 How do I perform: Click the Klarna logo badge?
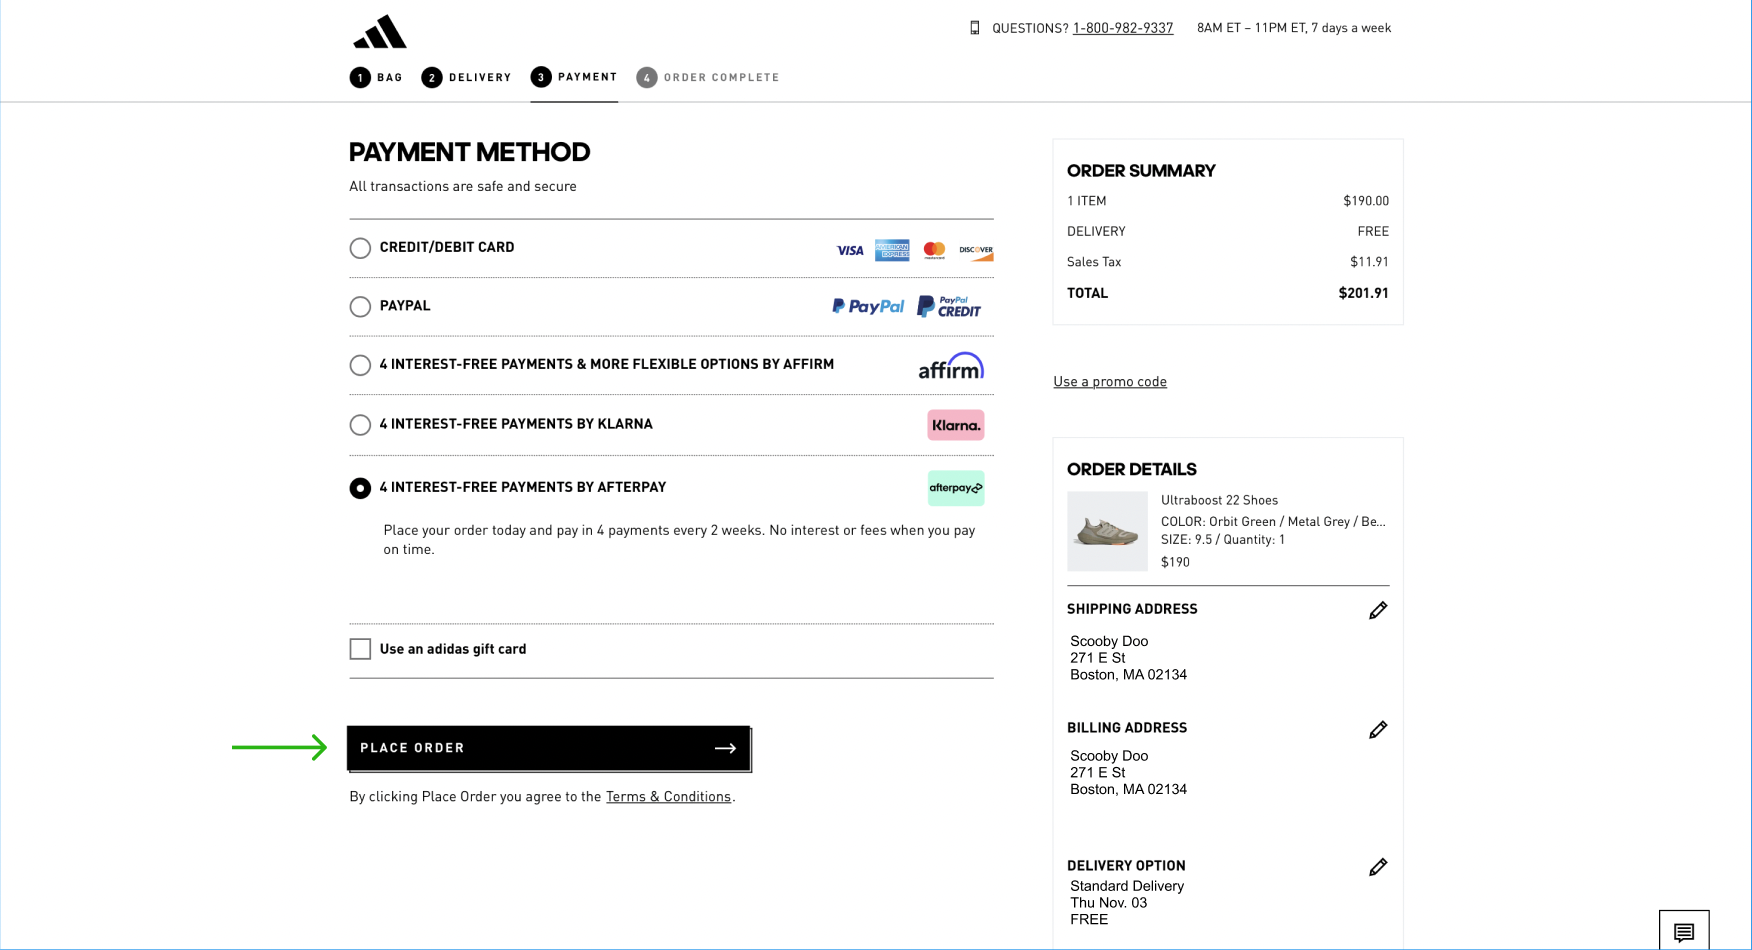coord(955,425)
